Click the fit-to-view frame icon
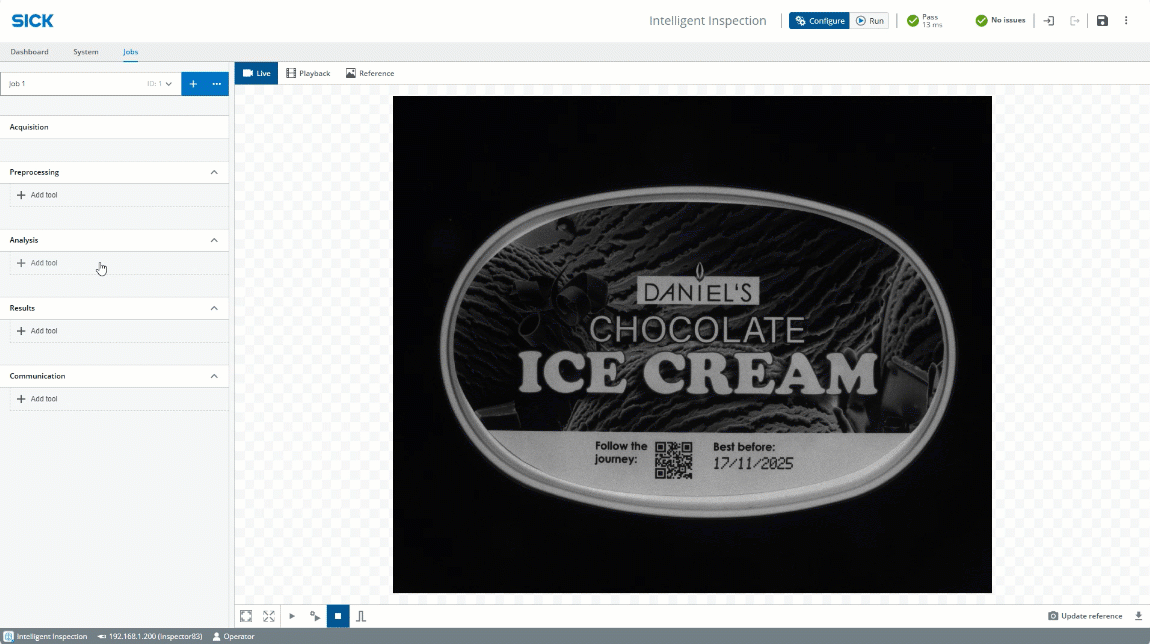Screen dimensions: 1150x644 pyautogui.click(x=246, y=616)
